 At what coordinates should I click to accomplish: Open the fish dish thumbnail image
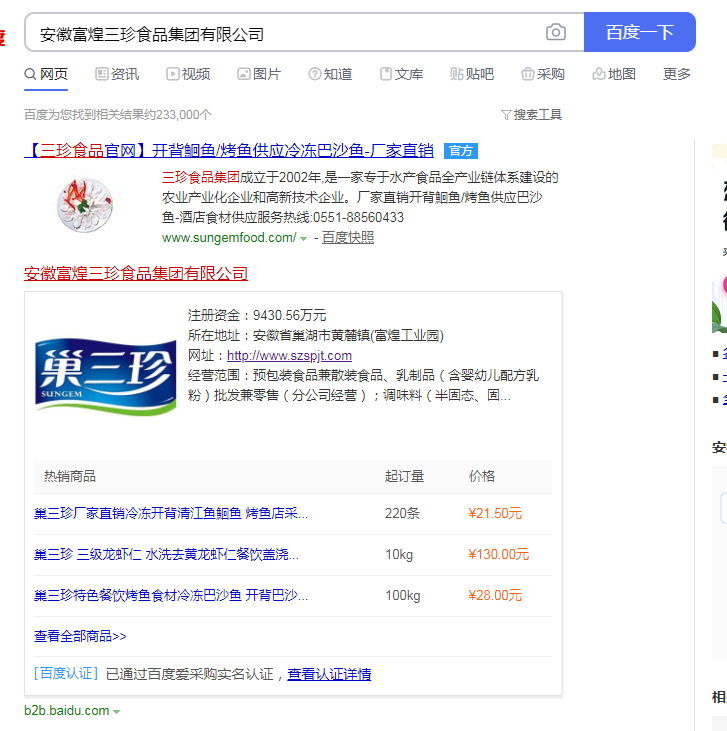coord(84,205)
